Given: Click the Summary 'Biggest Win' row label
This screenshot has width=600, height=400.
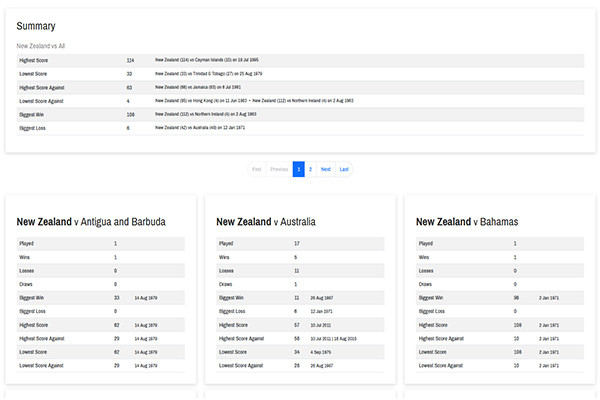Looking at the screenshot, I should [31, 114].
